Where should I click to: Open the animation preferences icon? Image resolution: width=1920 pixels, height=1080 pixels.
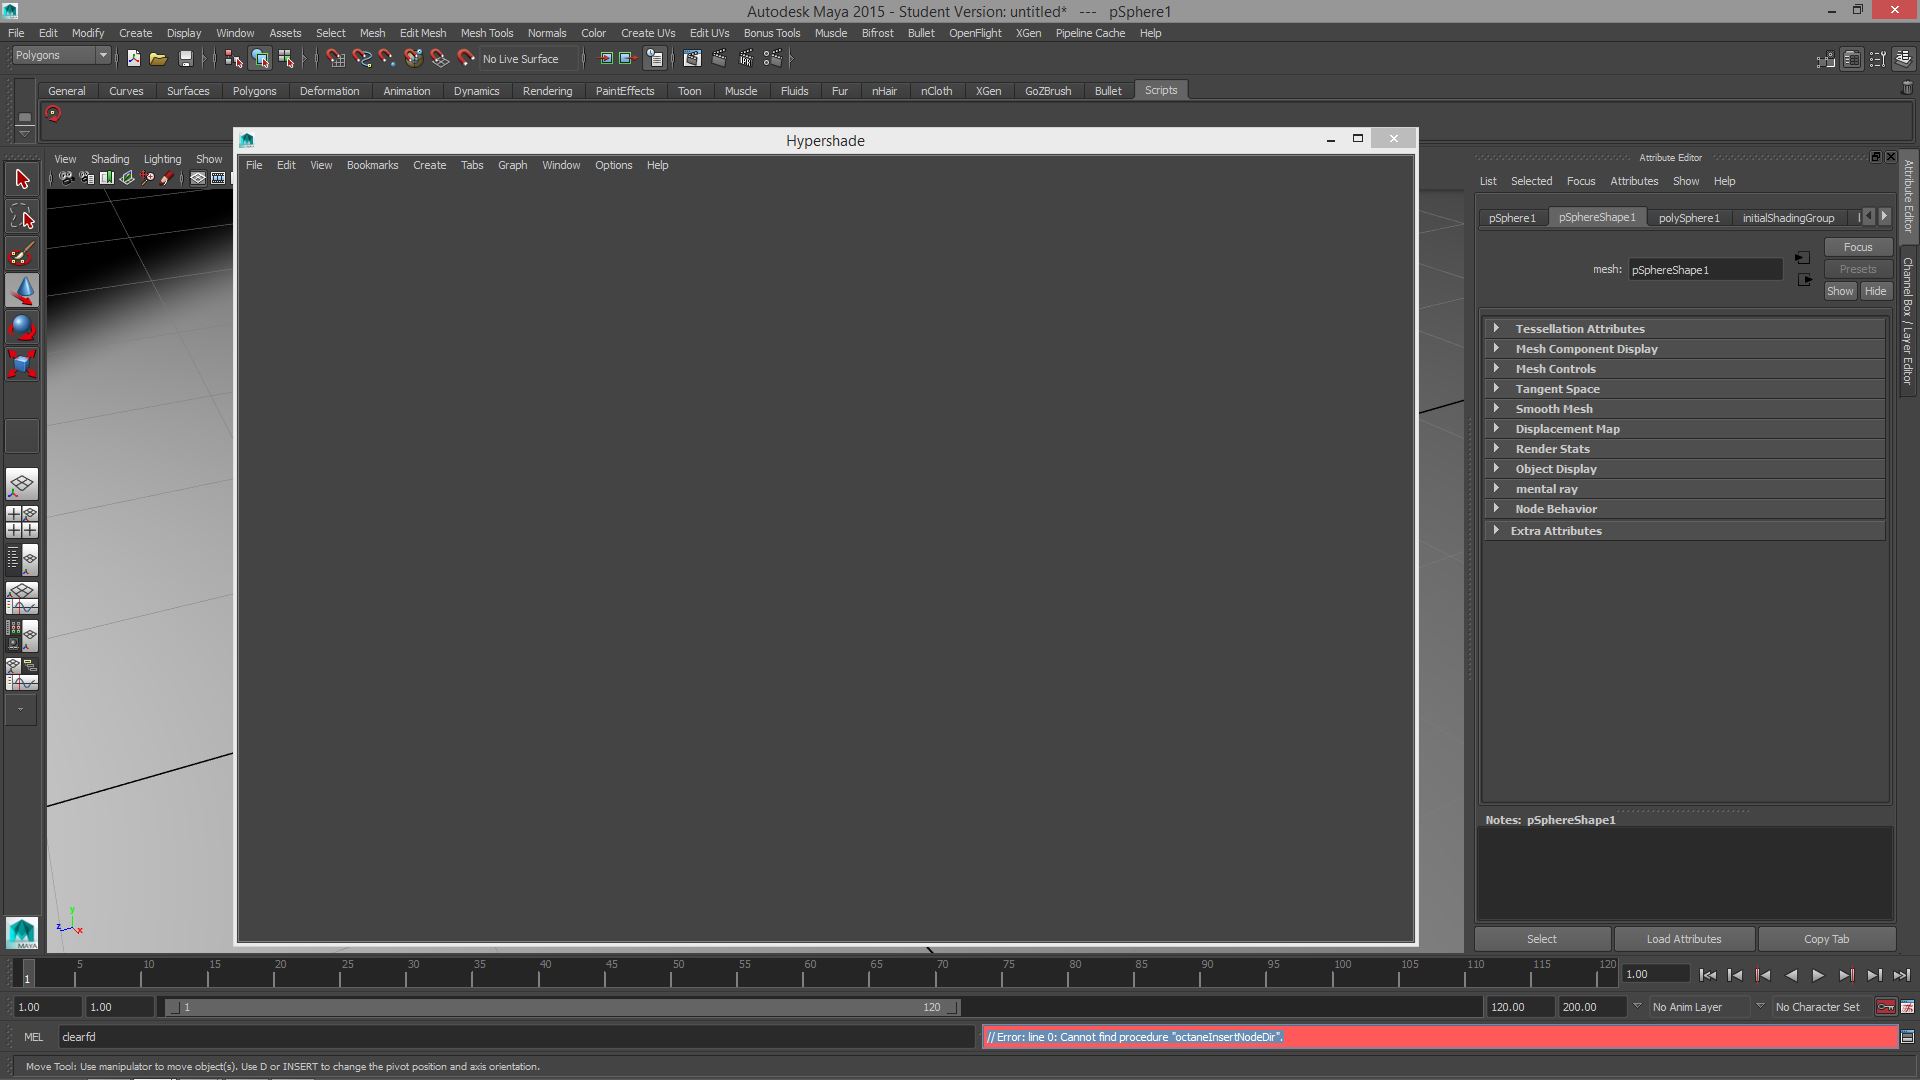[x=1907, y=1007]
